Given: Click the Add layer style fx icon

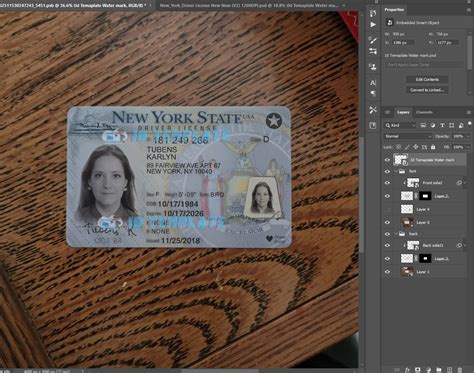Looking at the screenshot, I should (x=407, y=370).
